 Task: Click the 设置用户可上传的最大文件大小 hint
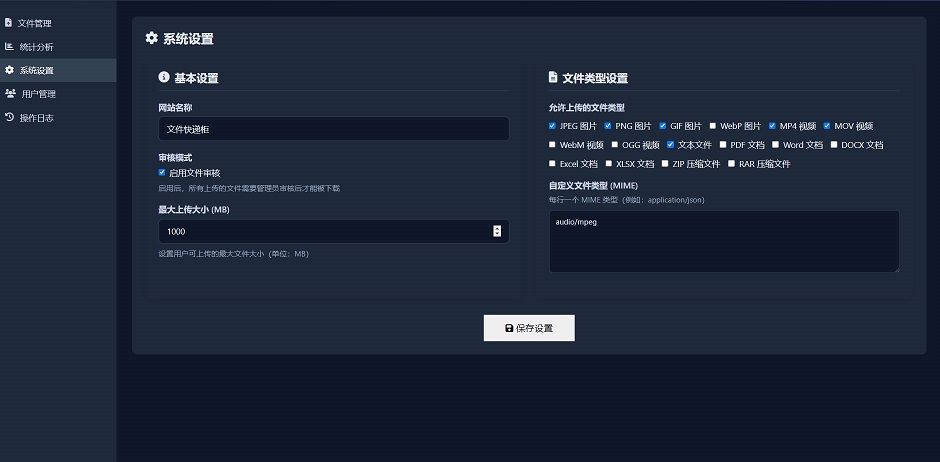point(233,254)
